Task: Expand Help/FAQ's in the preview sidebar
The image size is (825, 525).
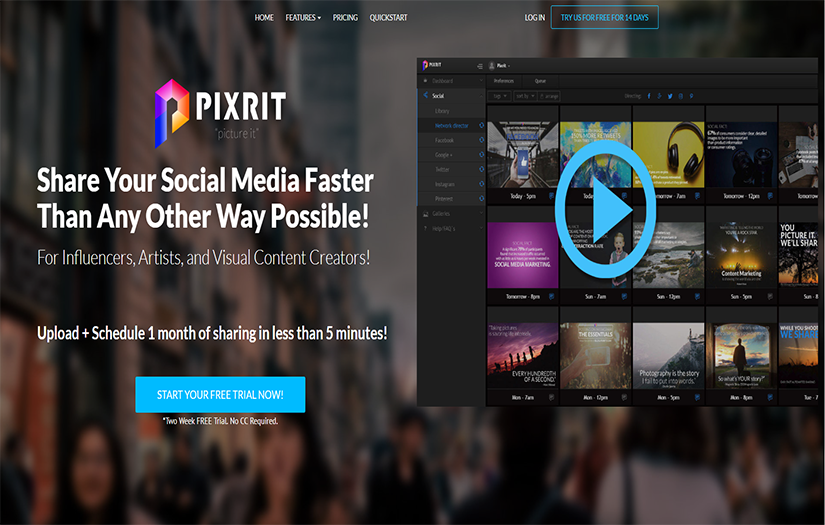Action: [451, 228]
